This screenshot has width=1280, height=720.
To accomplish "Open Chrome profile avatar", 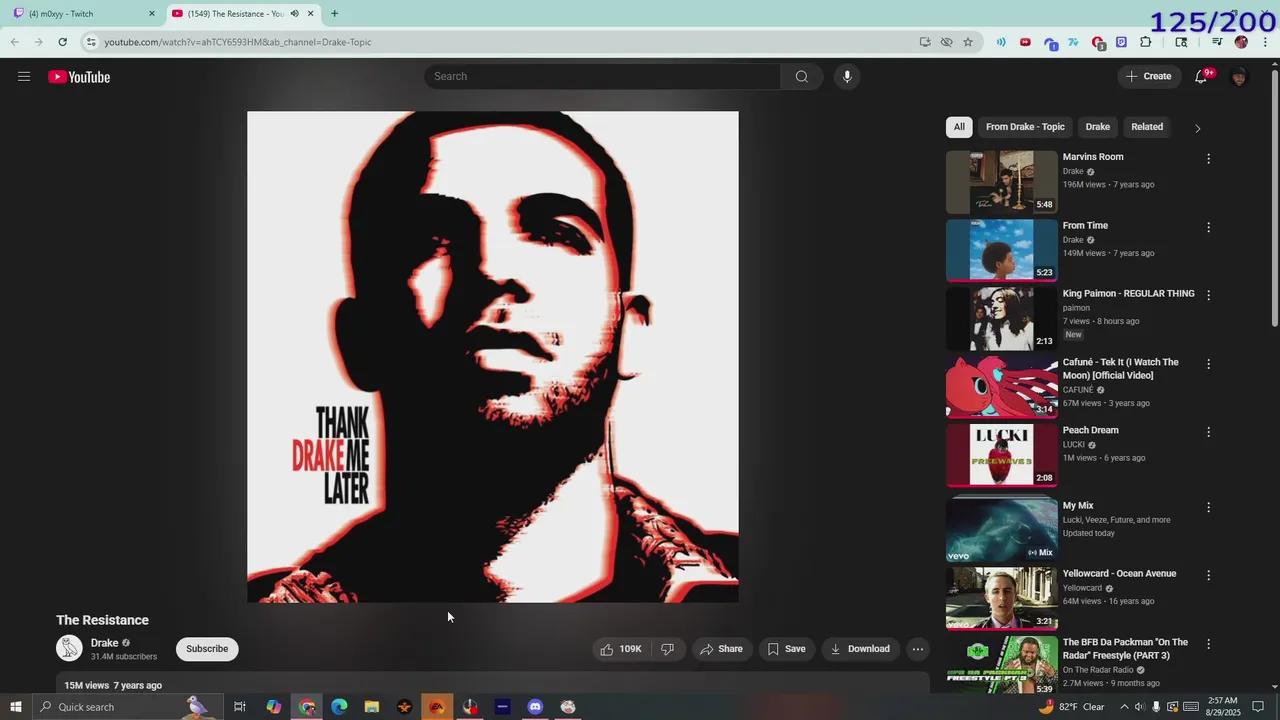I will coord(1241,42).
